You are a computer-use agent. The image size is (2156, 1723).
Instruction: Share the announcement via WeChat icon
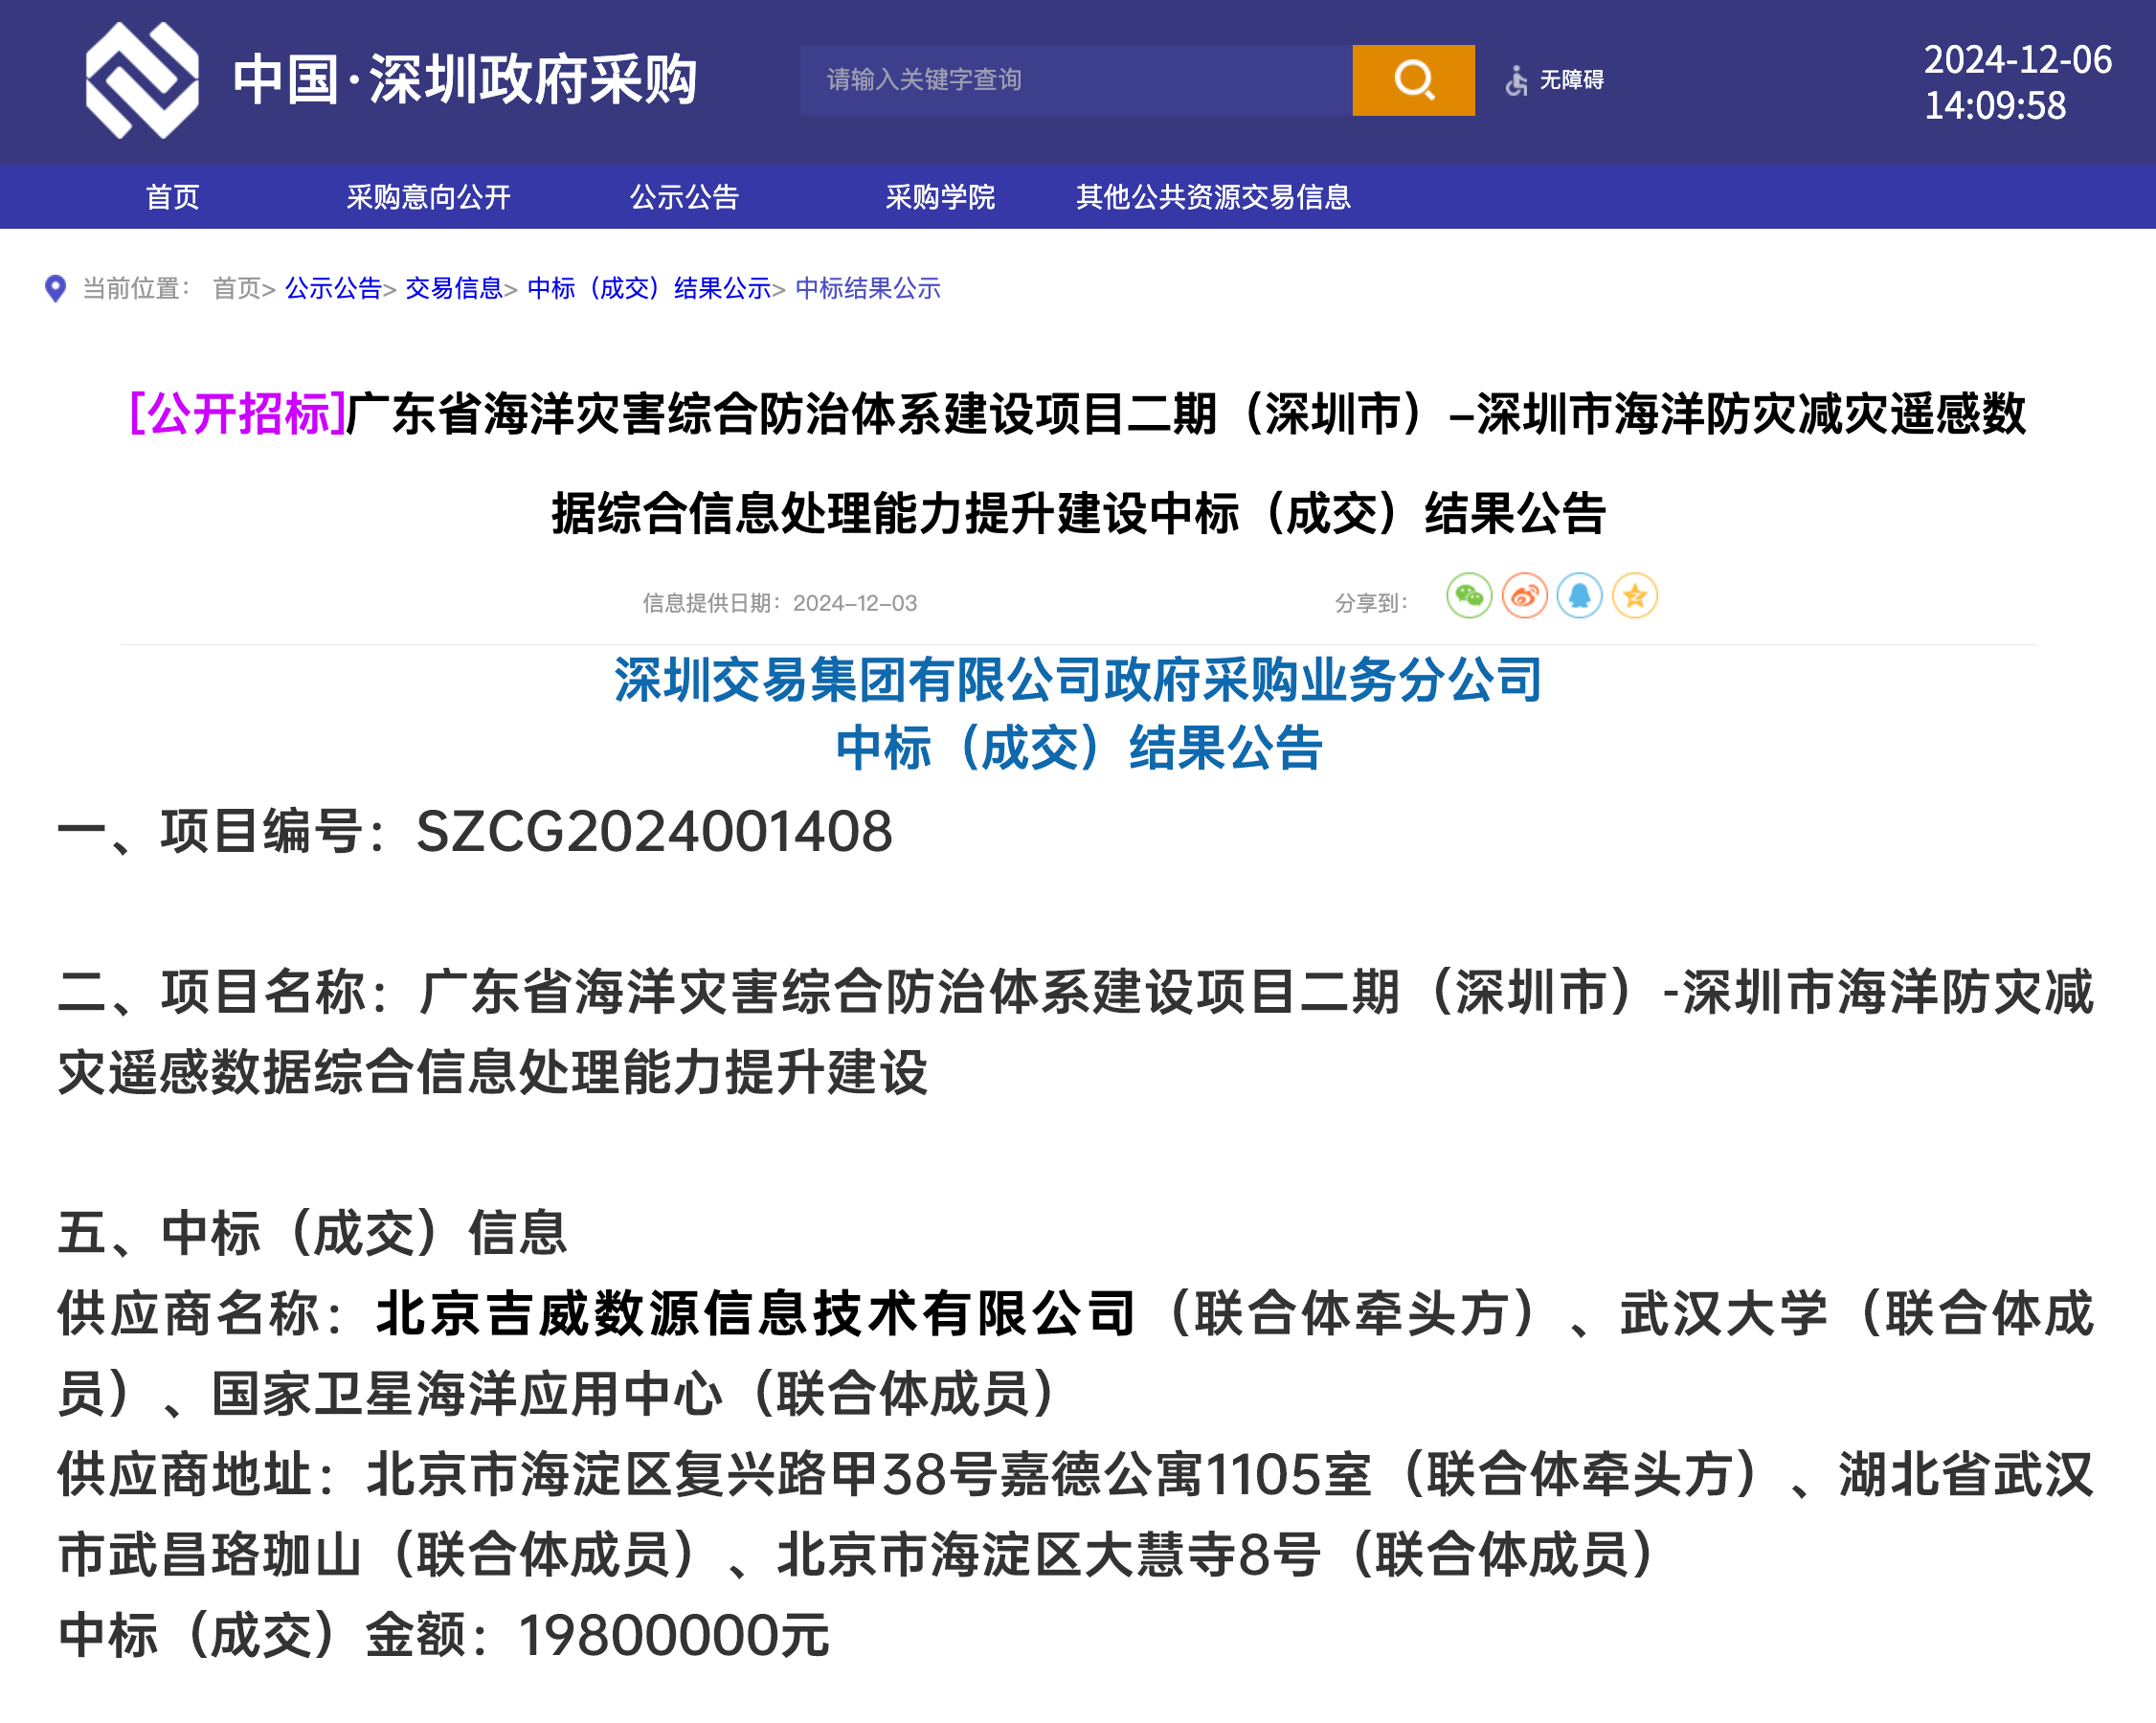[1469, 597]
